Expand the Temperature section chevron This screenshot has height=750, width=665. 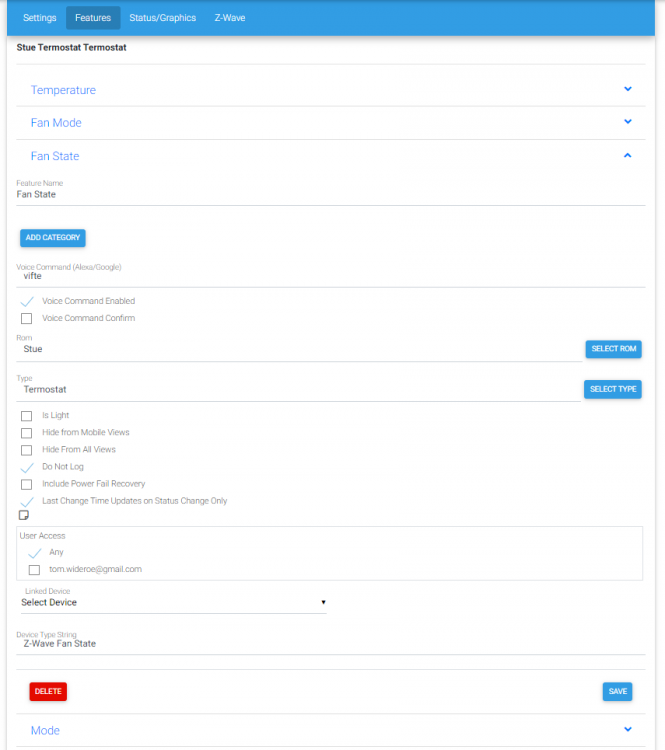pos(628,89)
